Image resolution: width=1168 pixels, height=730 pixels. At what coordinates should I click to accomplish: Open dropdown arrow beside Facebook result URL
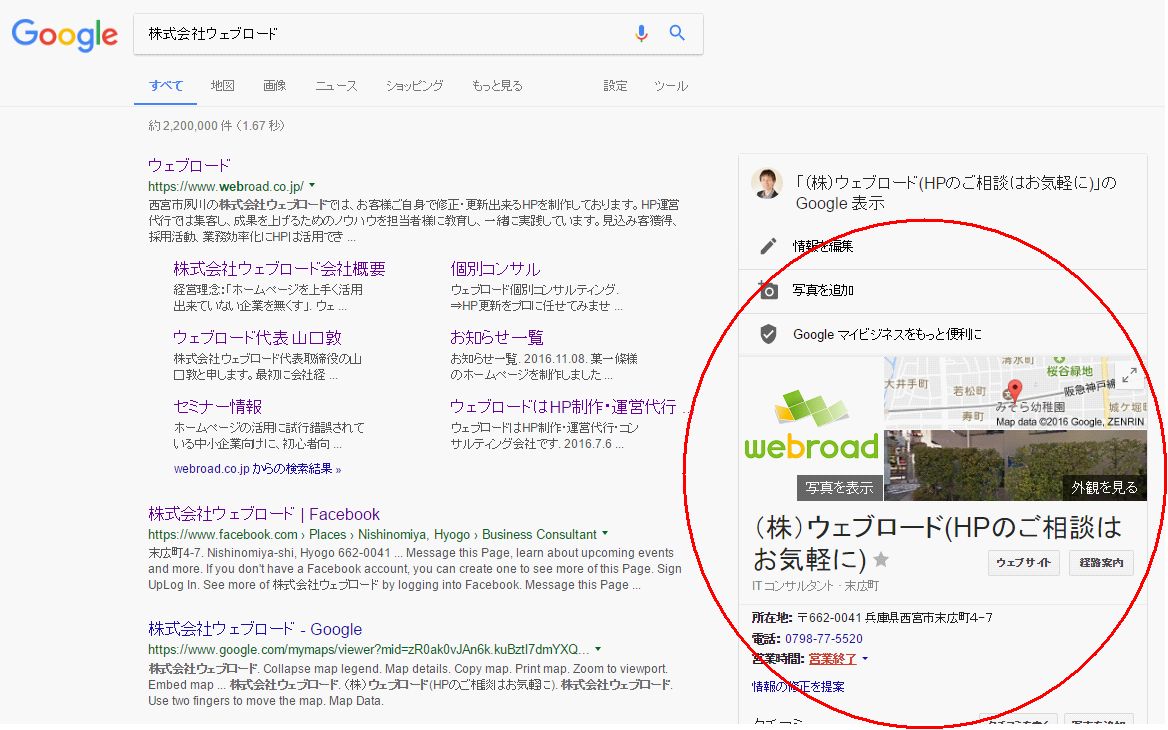606,534
